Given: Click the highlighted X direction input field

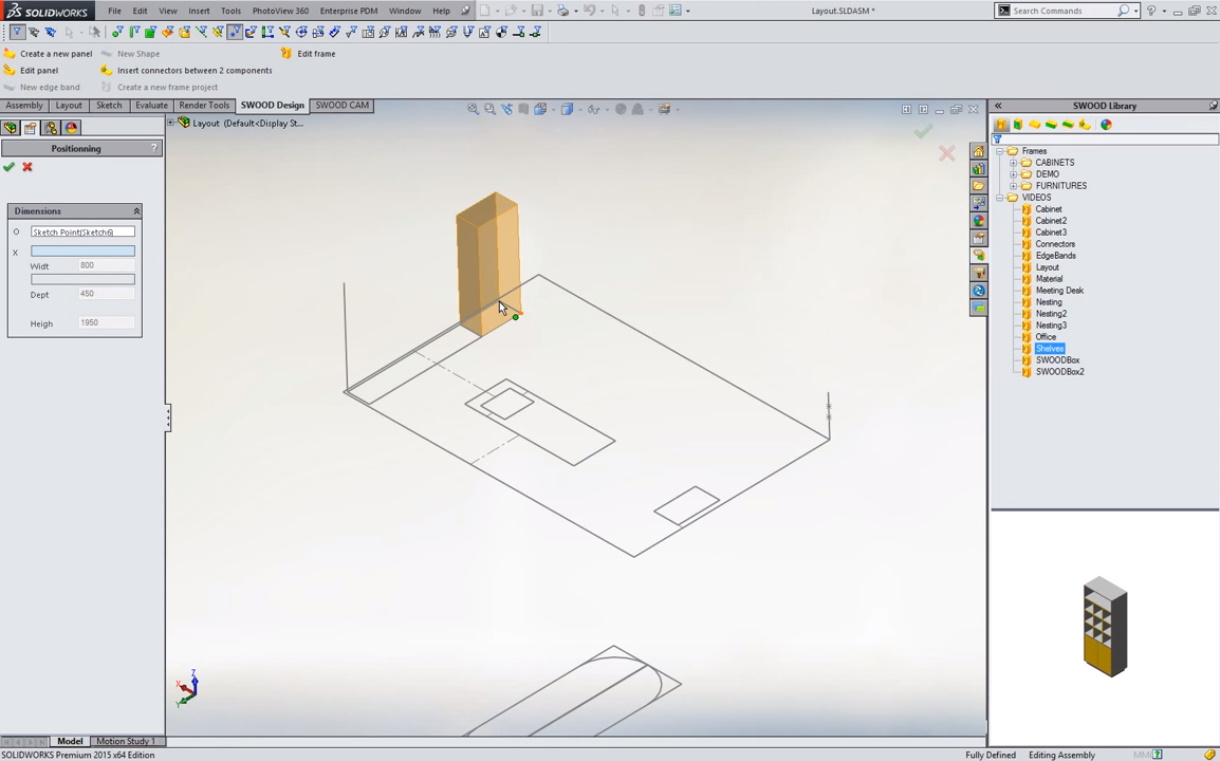Looking at the screenshot, I should [x=83, y=252].
